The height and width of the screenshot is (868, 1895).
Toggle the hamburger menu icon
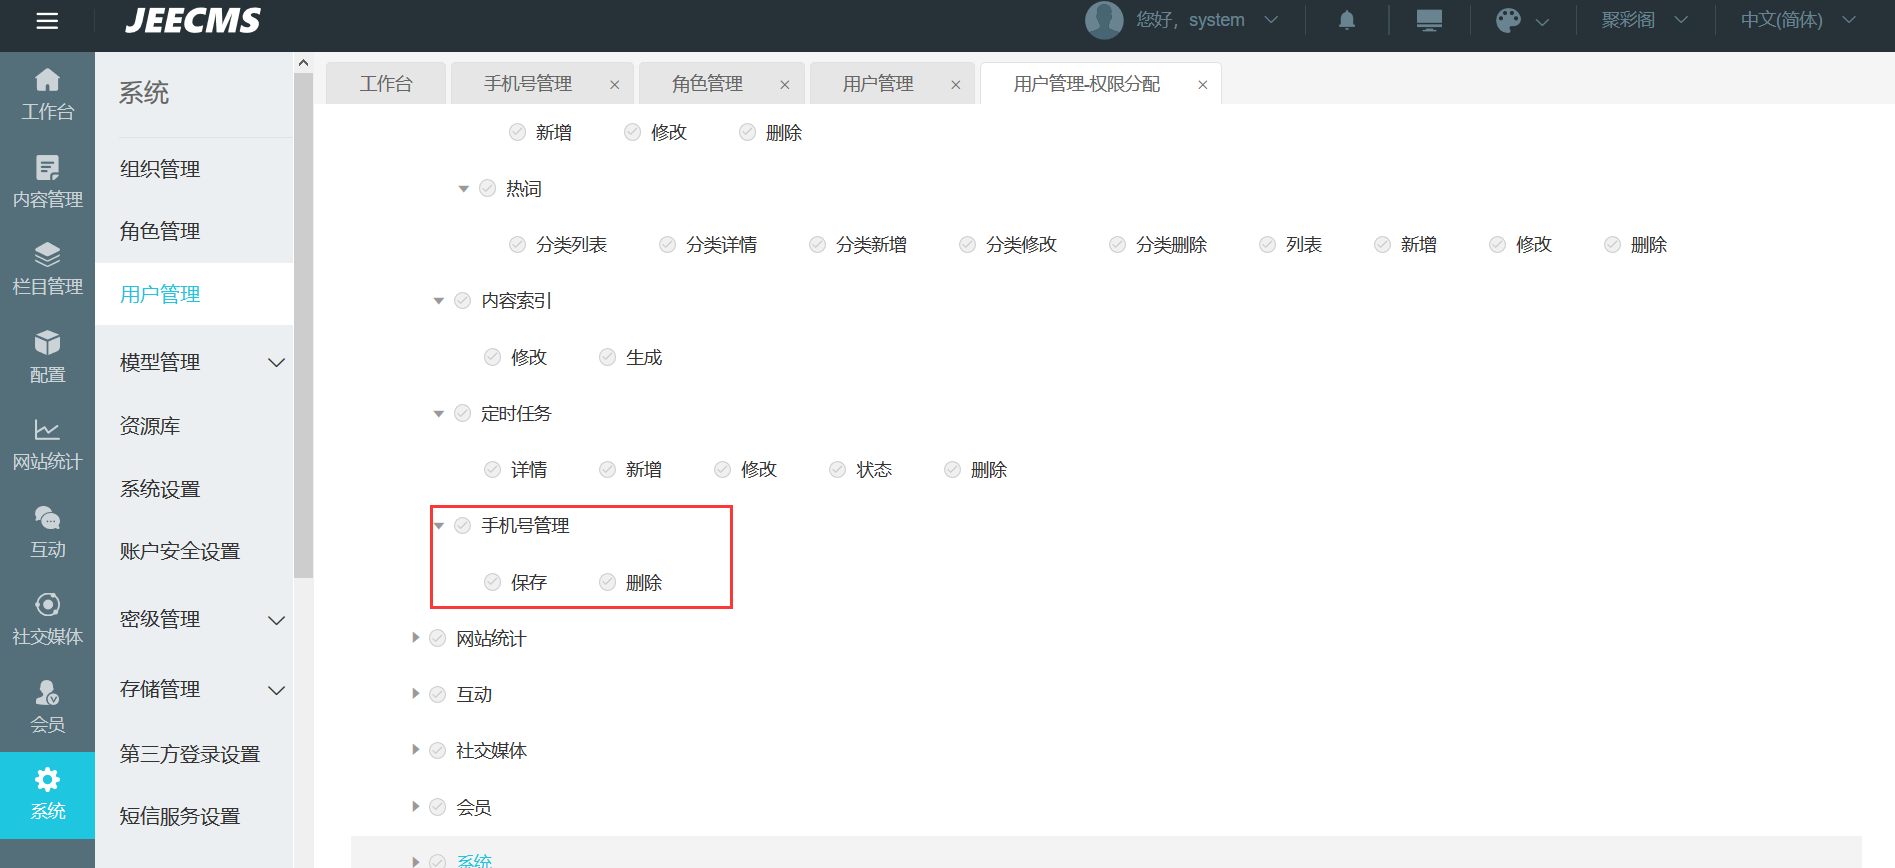(47, 21)
